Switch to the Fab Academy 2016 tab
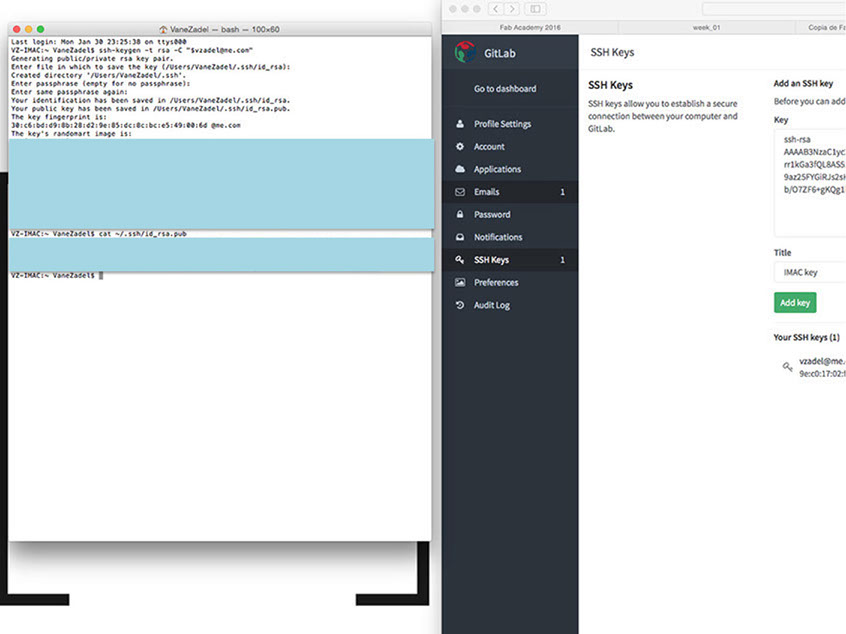 (x=530, y=27)
